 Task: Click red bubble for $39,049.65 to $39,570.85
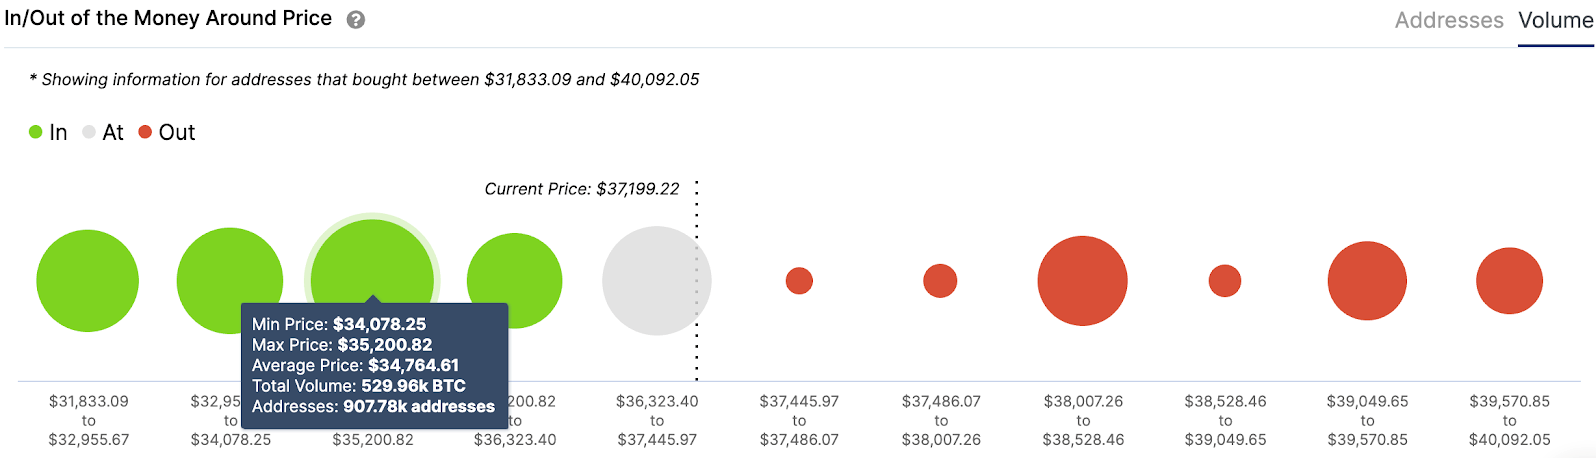(x=1367, y=281)
